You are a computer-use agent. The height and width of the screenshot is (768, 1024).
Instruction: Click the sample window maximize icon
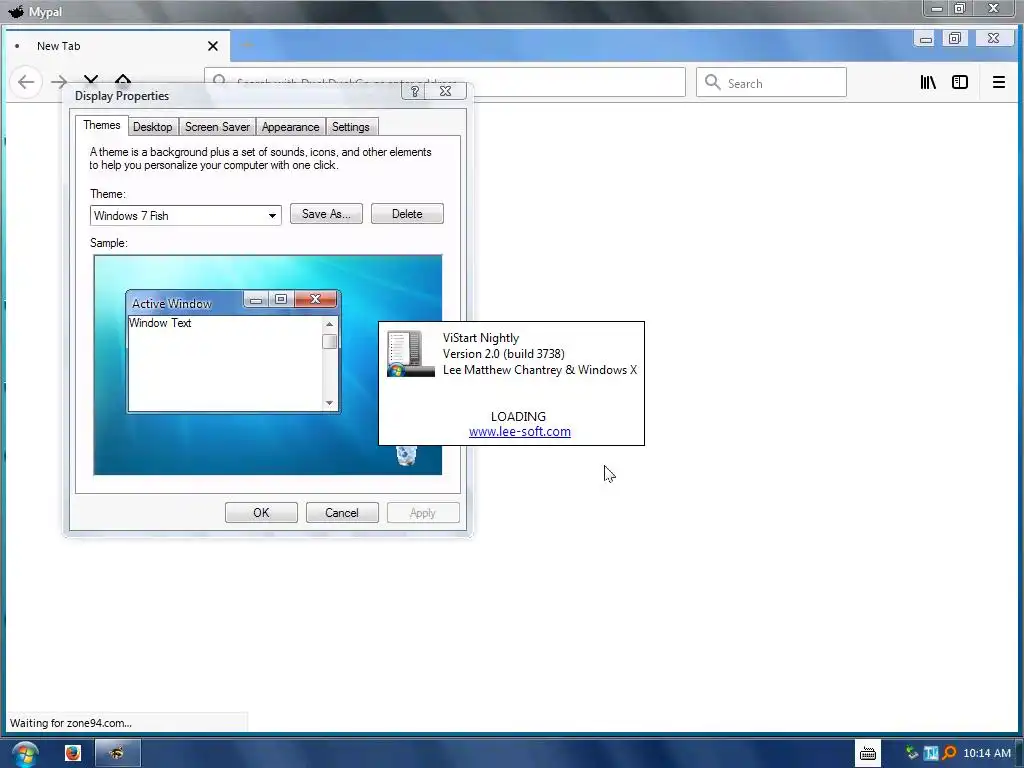coord(281,299)
